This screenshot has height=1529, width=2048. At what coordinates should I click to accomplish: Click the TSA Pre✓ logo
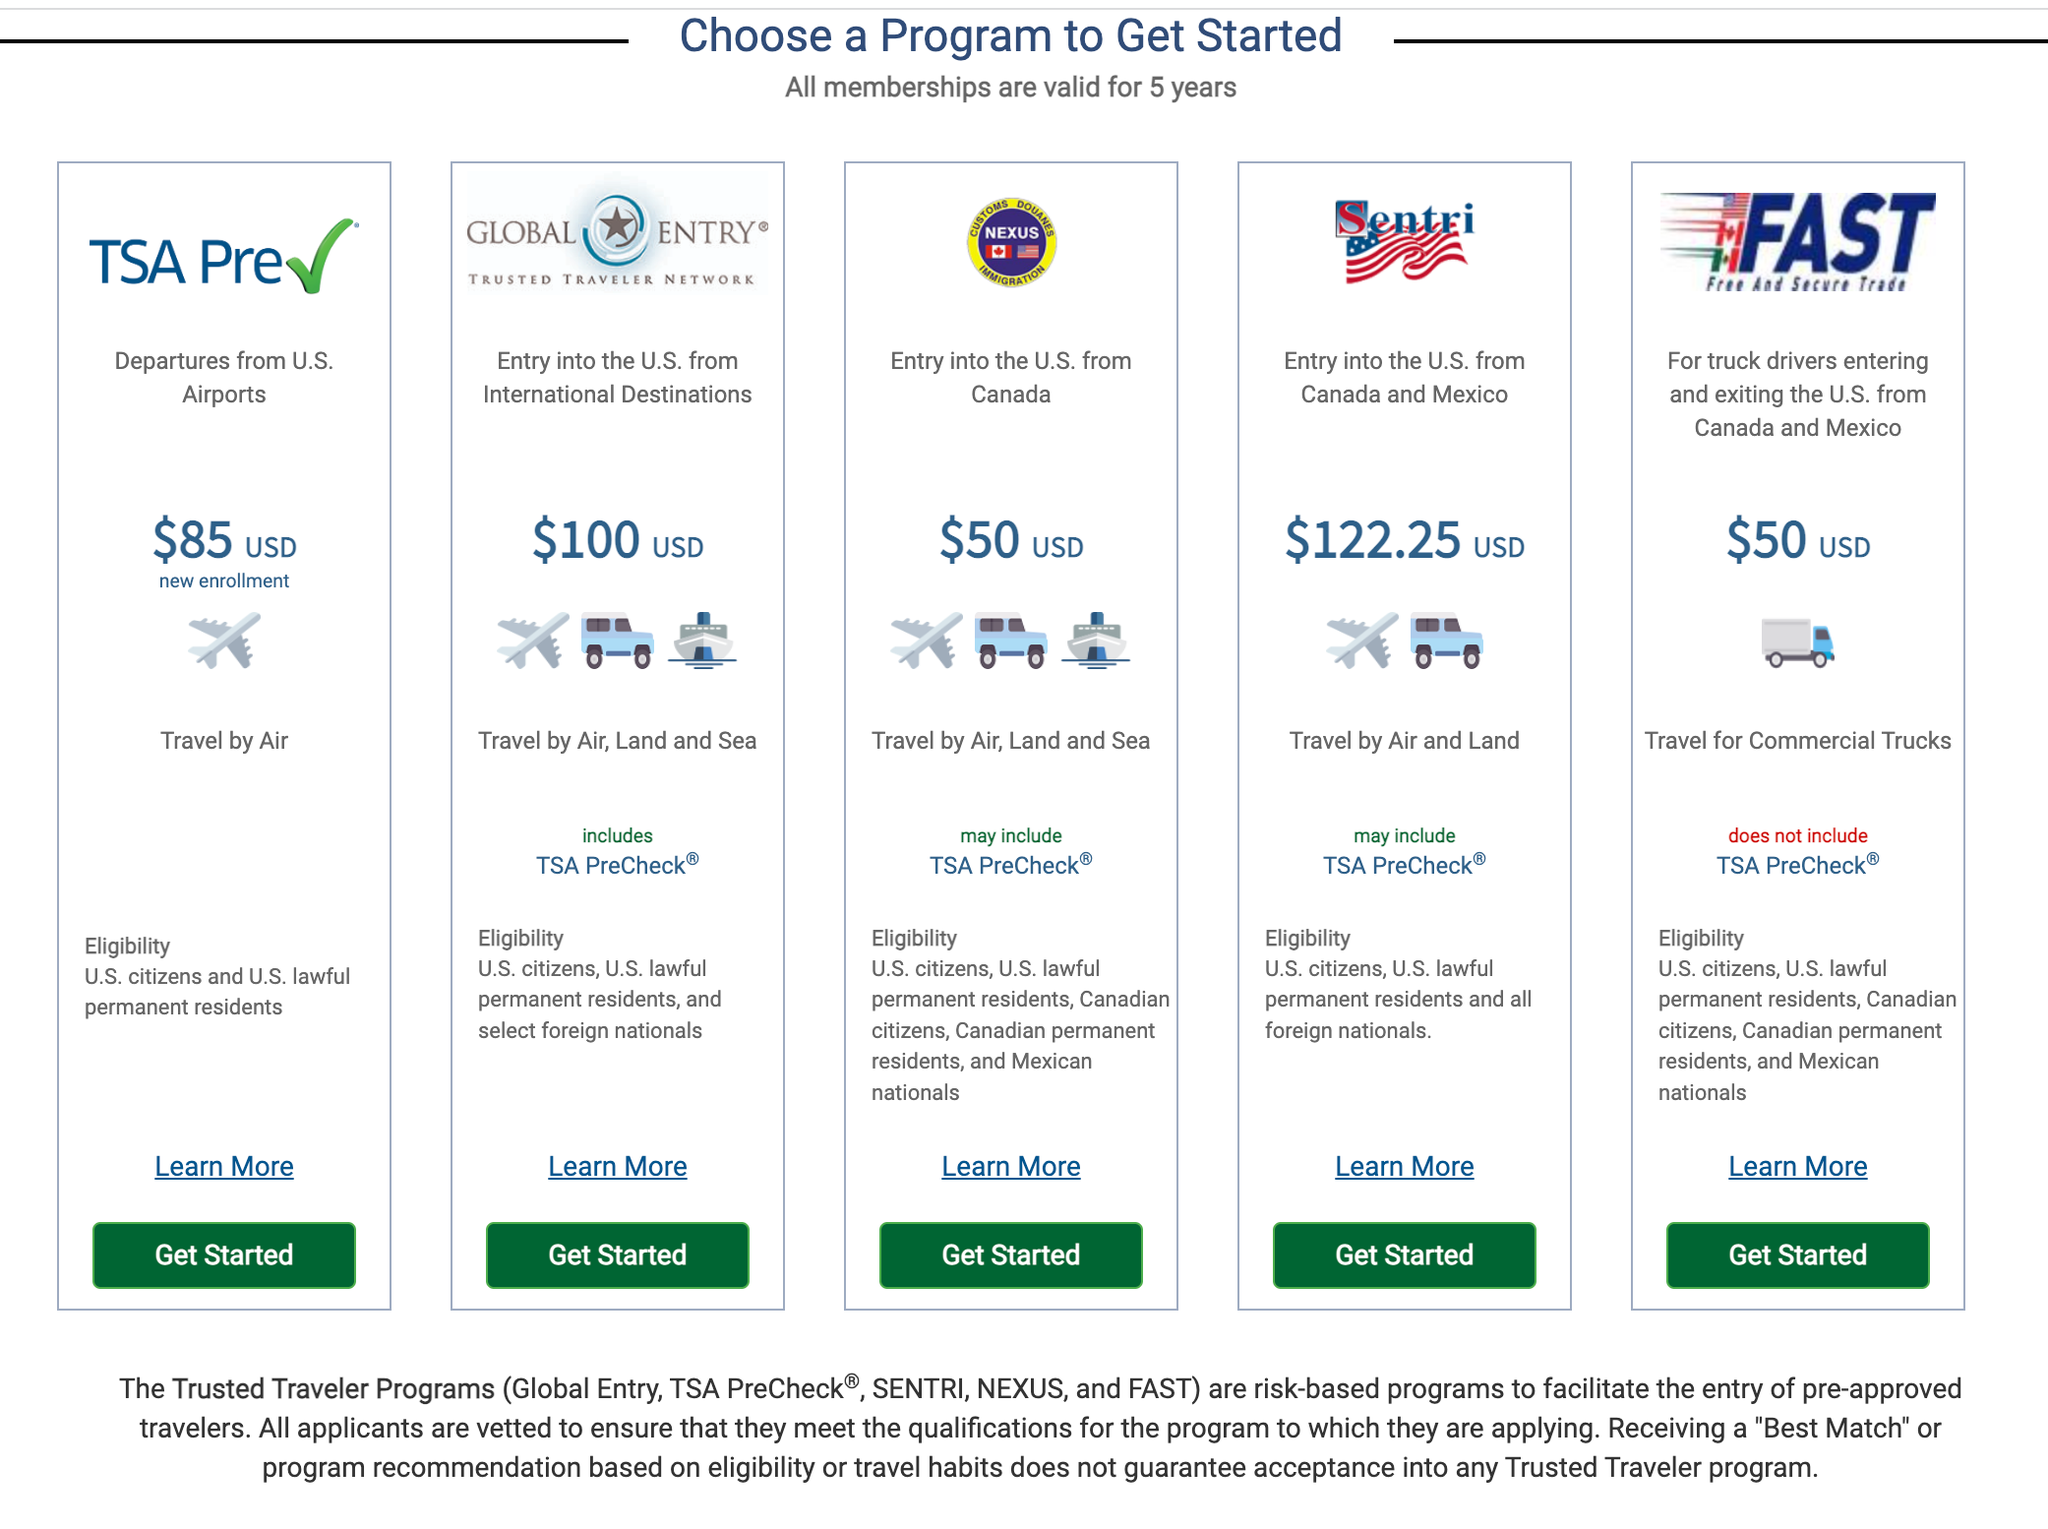pyautogui.click(x=223, y=257)
